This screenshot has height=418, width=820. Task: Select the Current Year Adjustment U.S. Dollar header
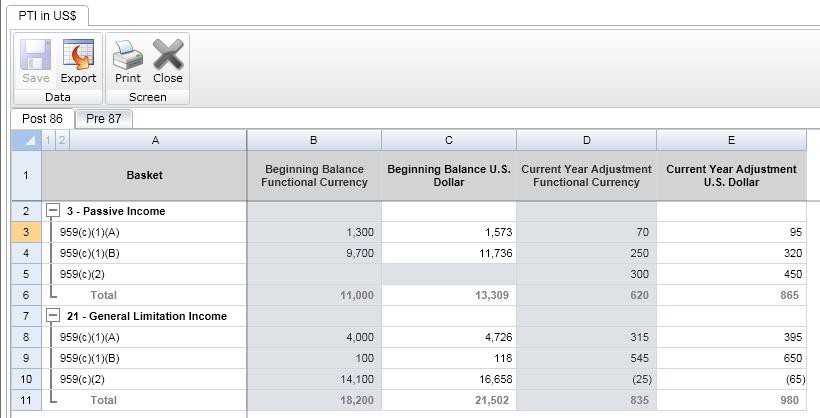731,175
